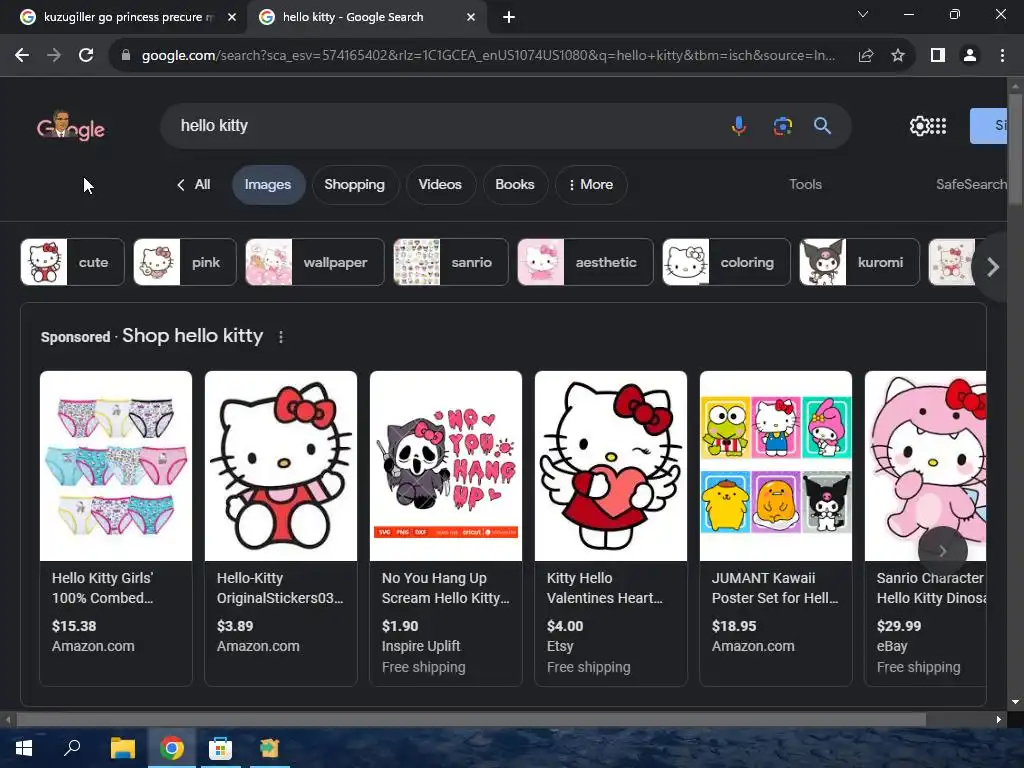Image resolution: width=1024 pixels, height=768 pixels.
Task: Click the $29.99 eBay price
Action: click(x=899, y=626)
